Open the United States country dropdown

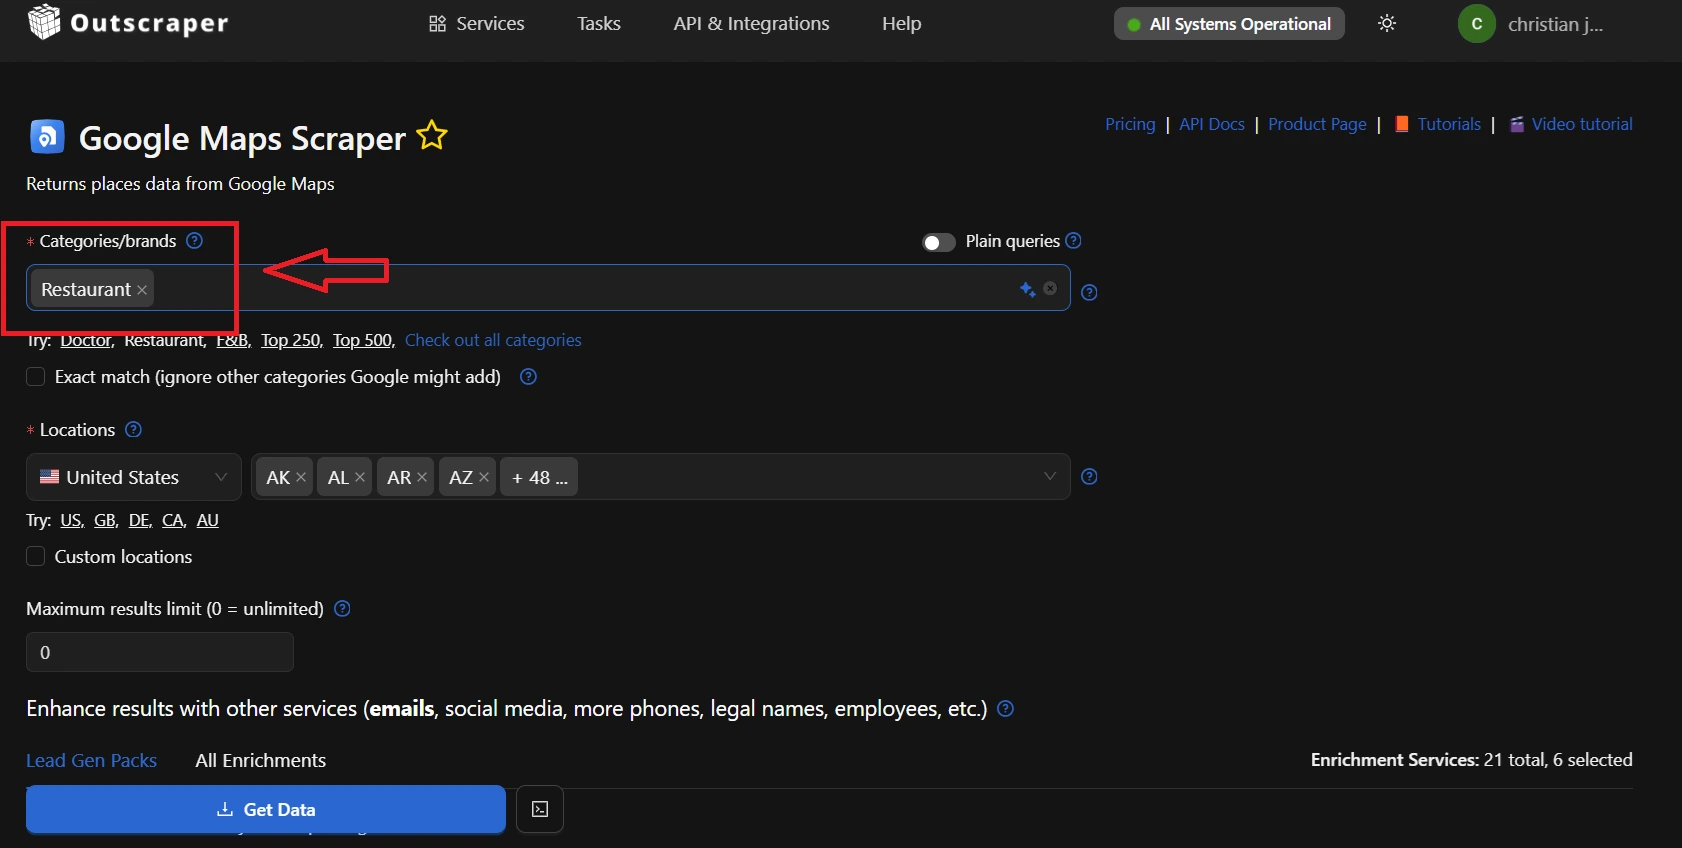click(133, 477)
